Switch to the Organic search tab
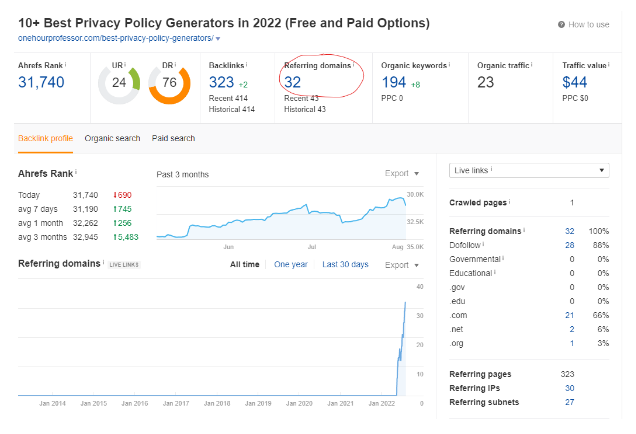The height and width of the screenshot is (434, 636). coord(112,138)
